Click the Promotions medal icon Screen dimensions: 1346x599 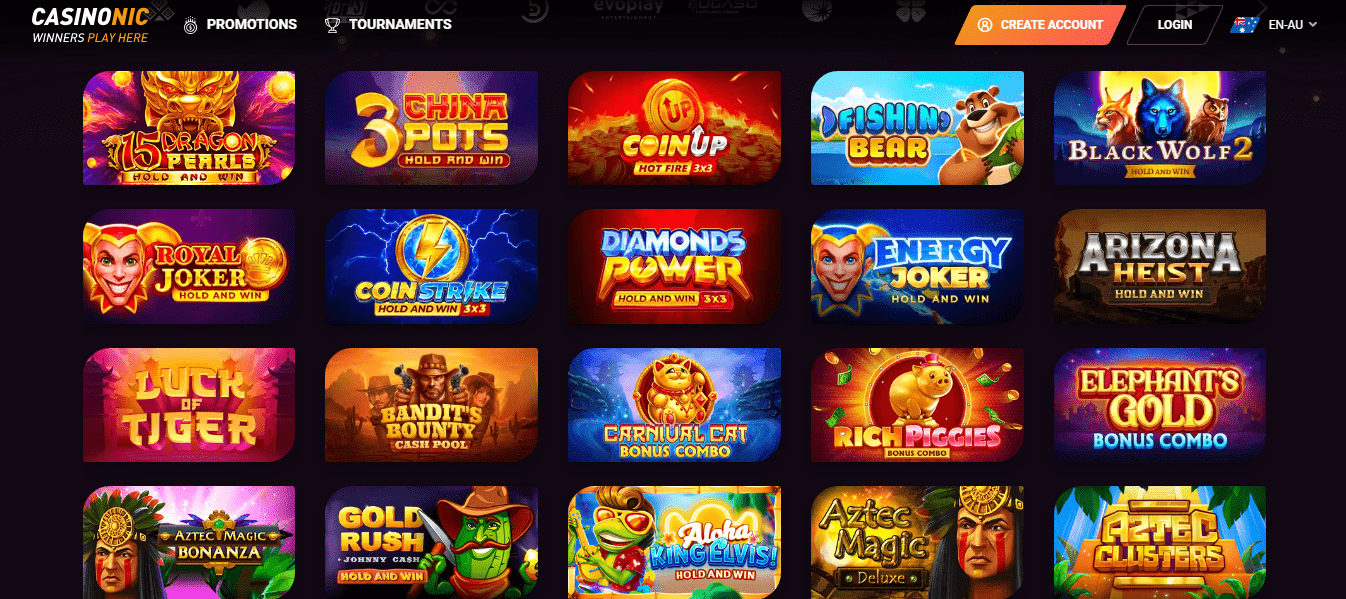[191, 25]
